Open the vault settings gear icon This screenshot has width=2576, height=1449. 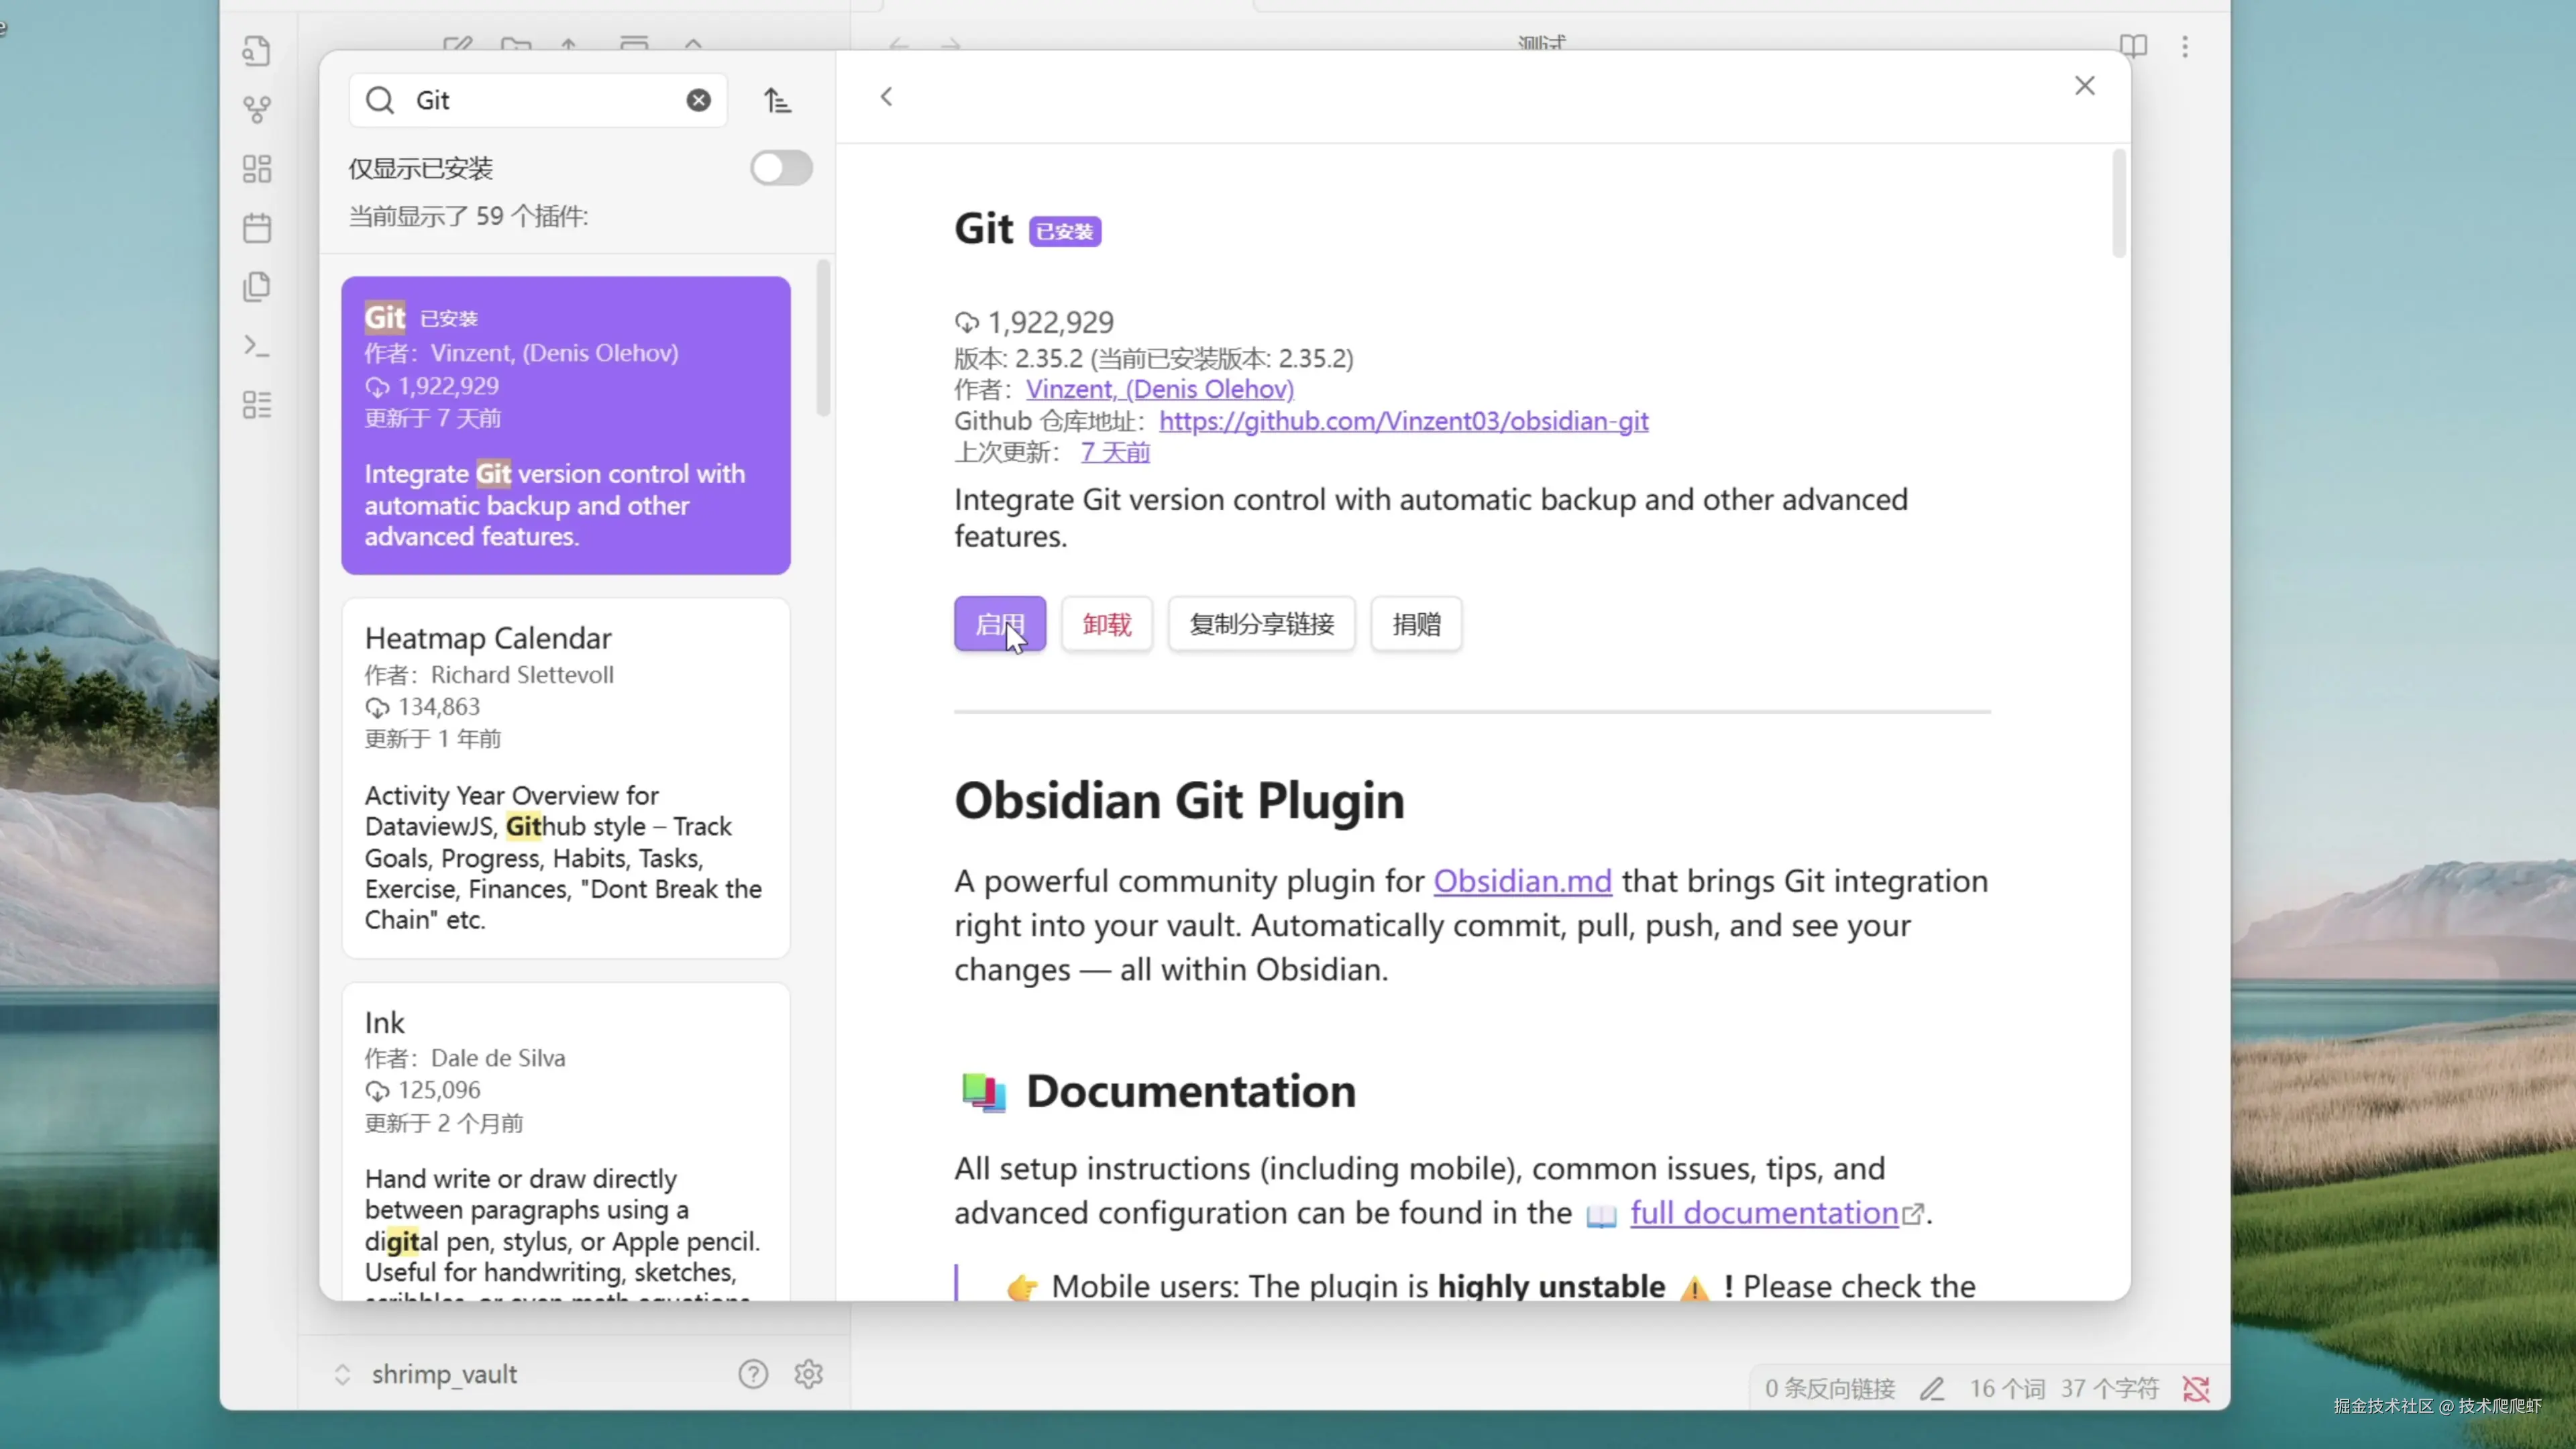tap(808, 1374)
